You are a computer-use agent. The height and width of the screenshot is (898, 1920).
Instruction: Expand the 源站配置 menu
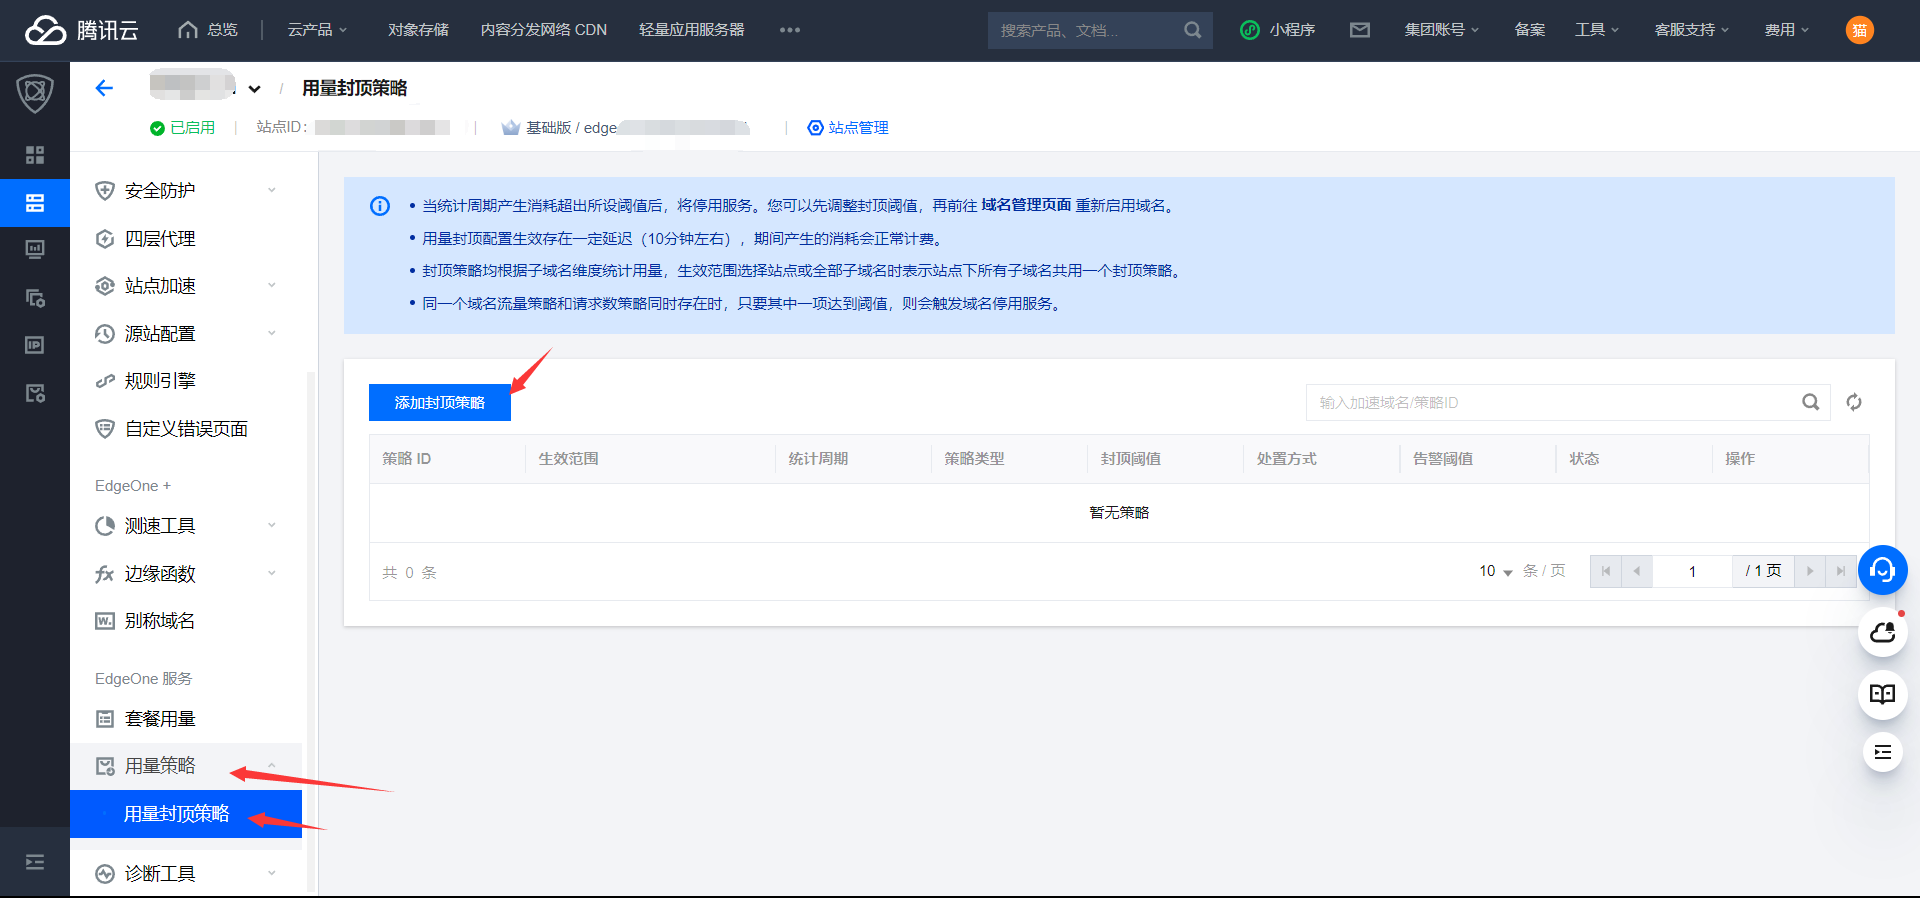tap(186, 334)
